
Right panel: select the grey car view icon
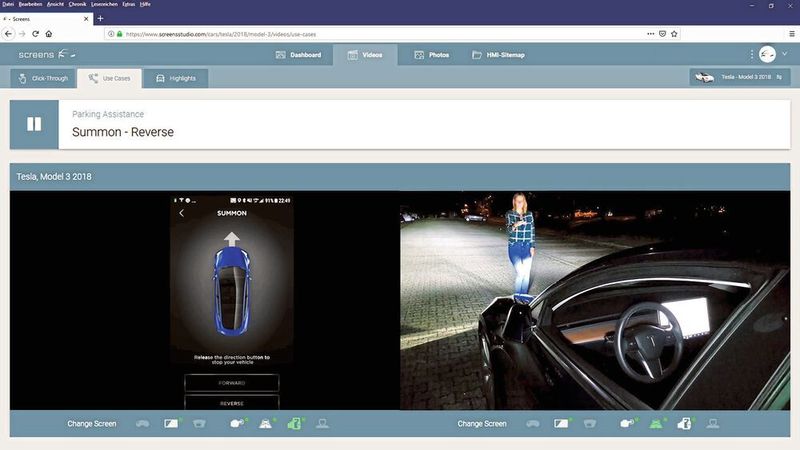pyautogui.click(x=533, y=423)
